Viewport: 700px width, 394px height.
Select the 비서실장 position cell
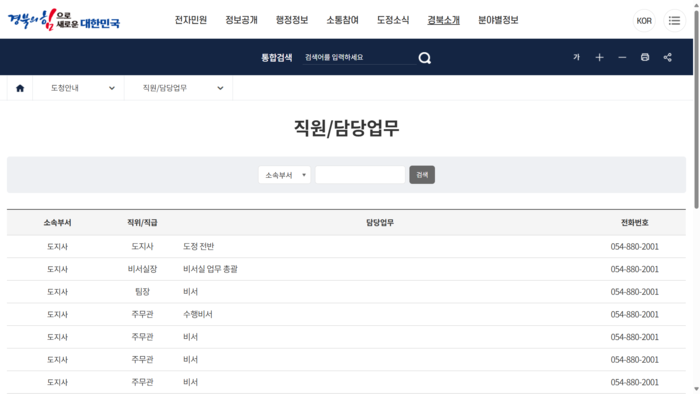(142, 269)
